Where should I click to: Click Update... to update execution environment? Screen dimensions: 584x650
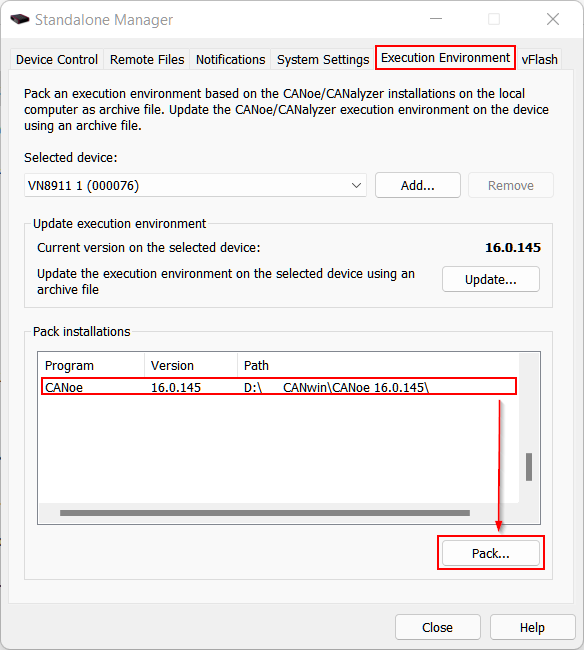pyautogui.click(x=491, y=279)
